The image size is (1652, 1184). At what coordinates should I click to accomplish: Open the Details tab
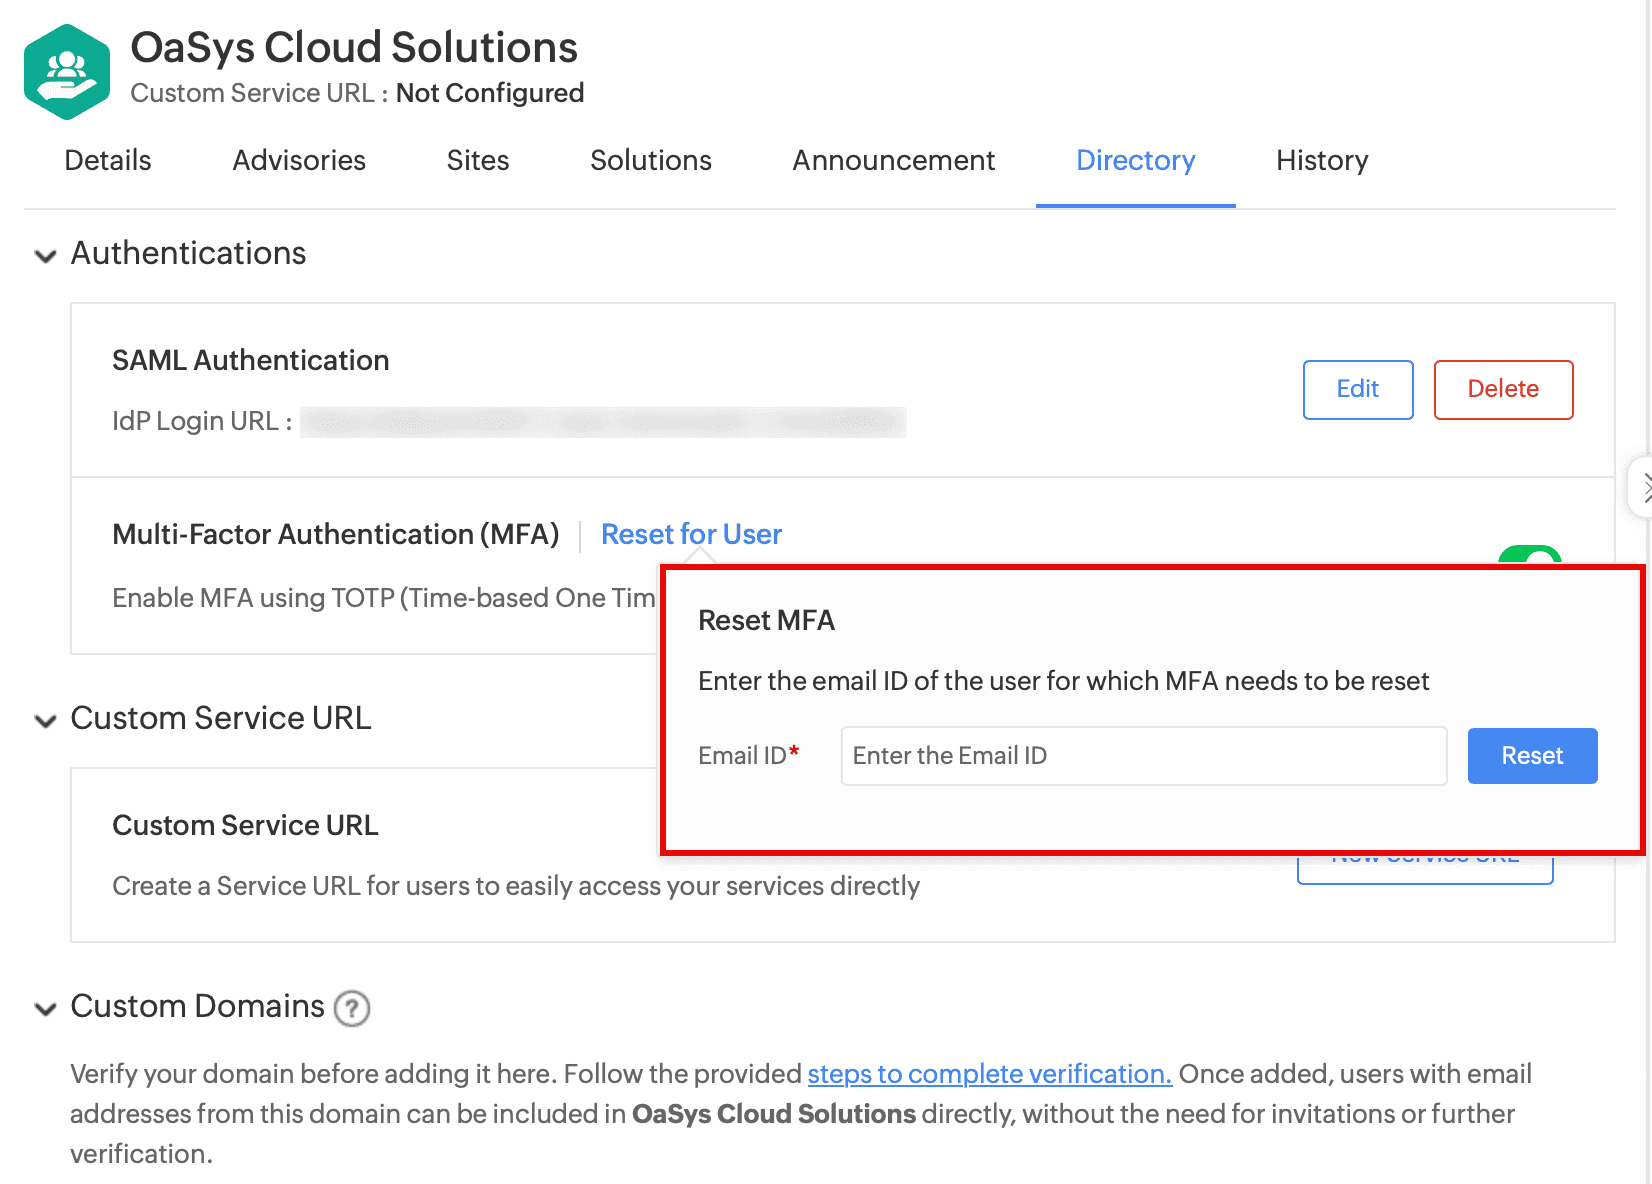(x=108, y=161)
